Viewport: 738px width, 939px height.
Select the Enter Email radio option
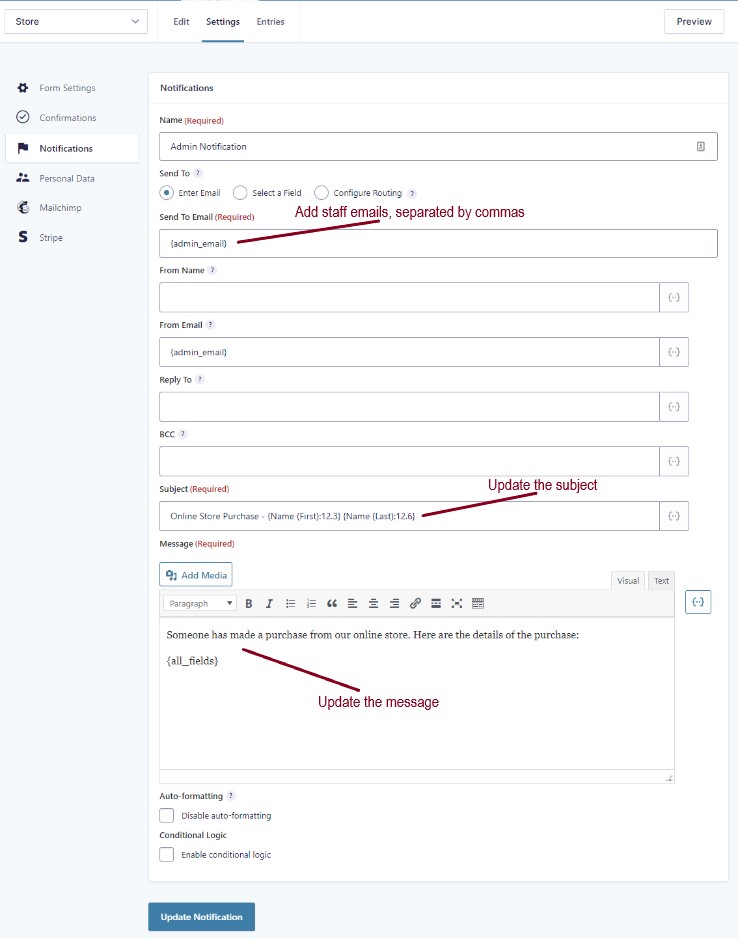pyautogui.click(x=167, y=193)
